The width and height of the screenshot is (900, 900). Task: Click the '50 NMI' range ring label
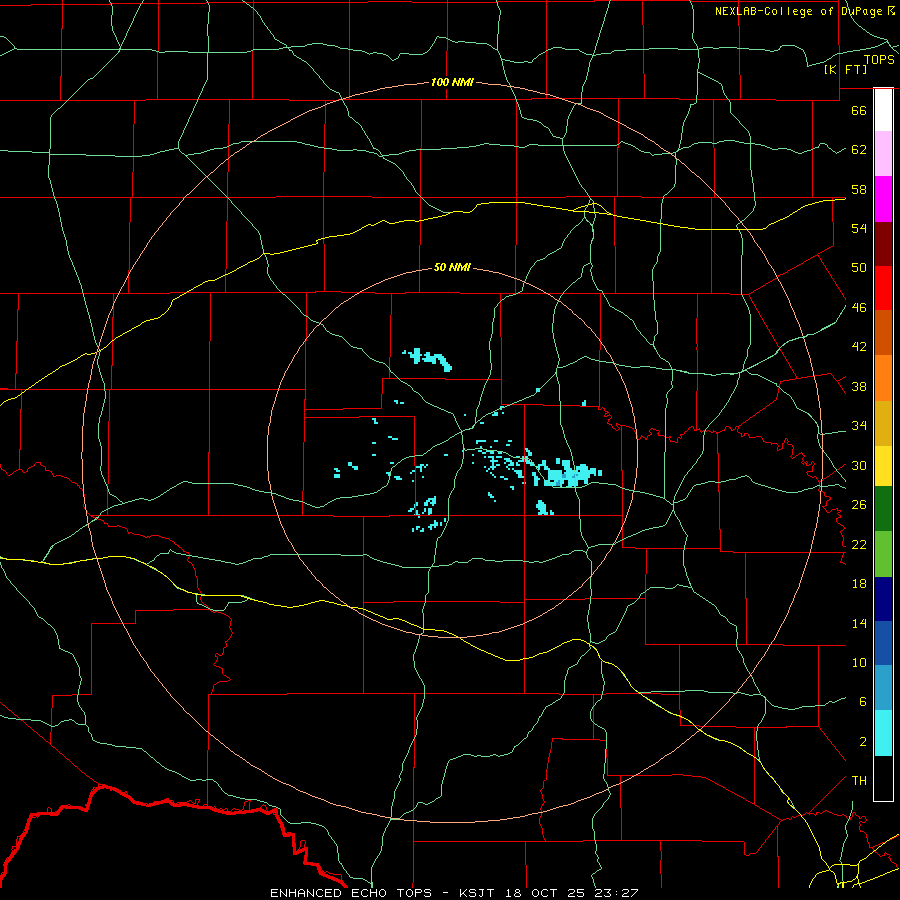coord(452,267)
